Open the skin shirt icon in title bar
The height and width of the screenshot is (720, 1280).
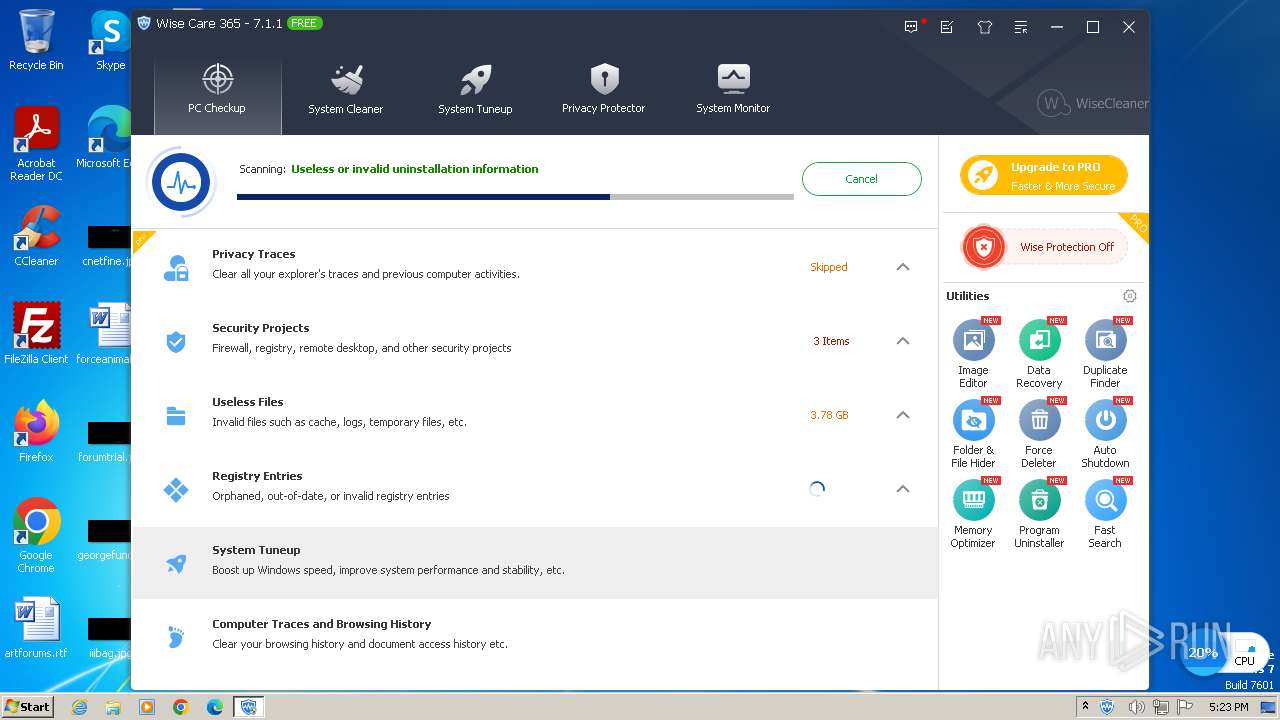tap(985, 27)
